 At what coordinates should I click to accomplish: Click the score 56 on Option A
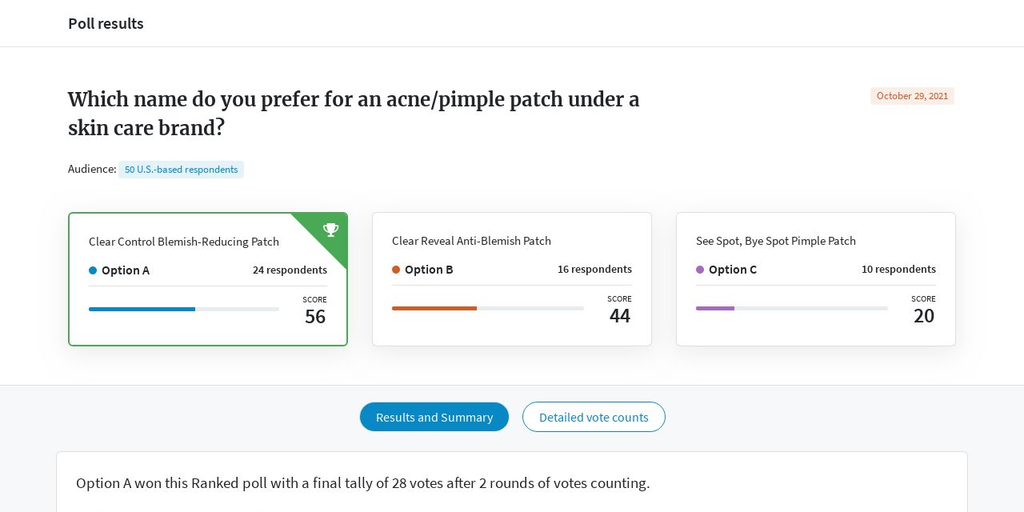(315, 317)
